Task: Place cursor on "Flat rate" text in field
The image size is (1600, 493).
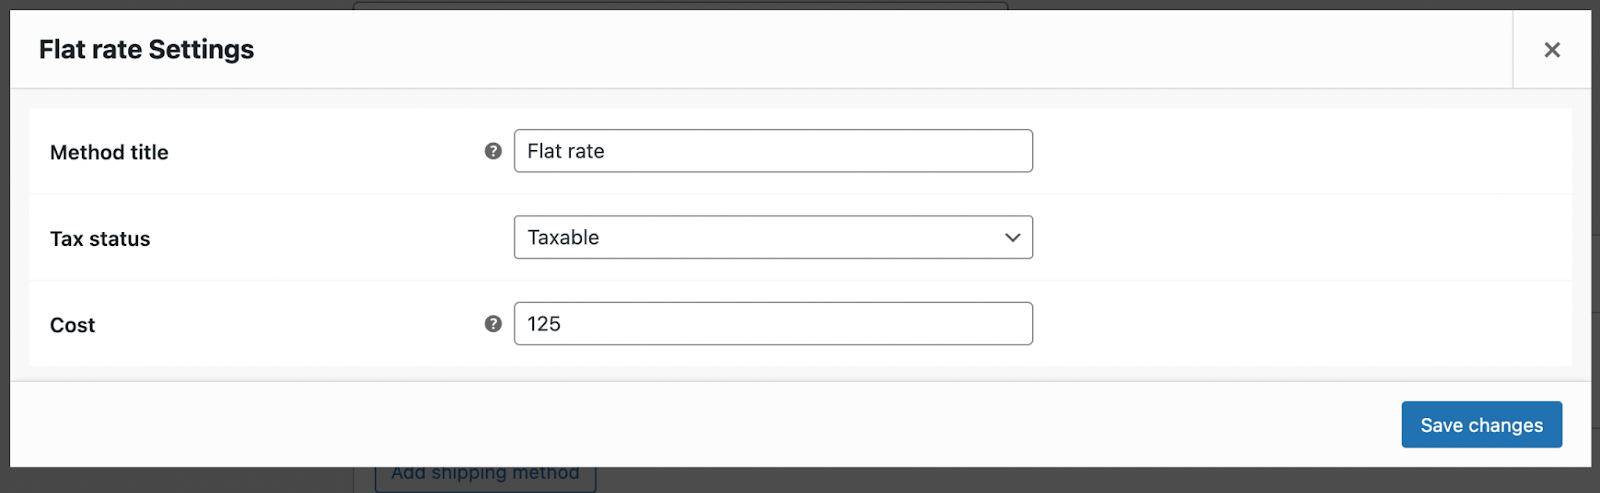Action: [566, 151]
